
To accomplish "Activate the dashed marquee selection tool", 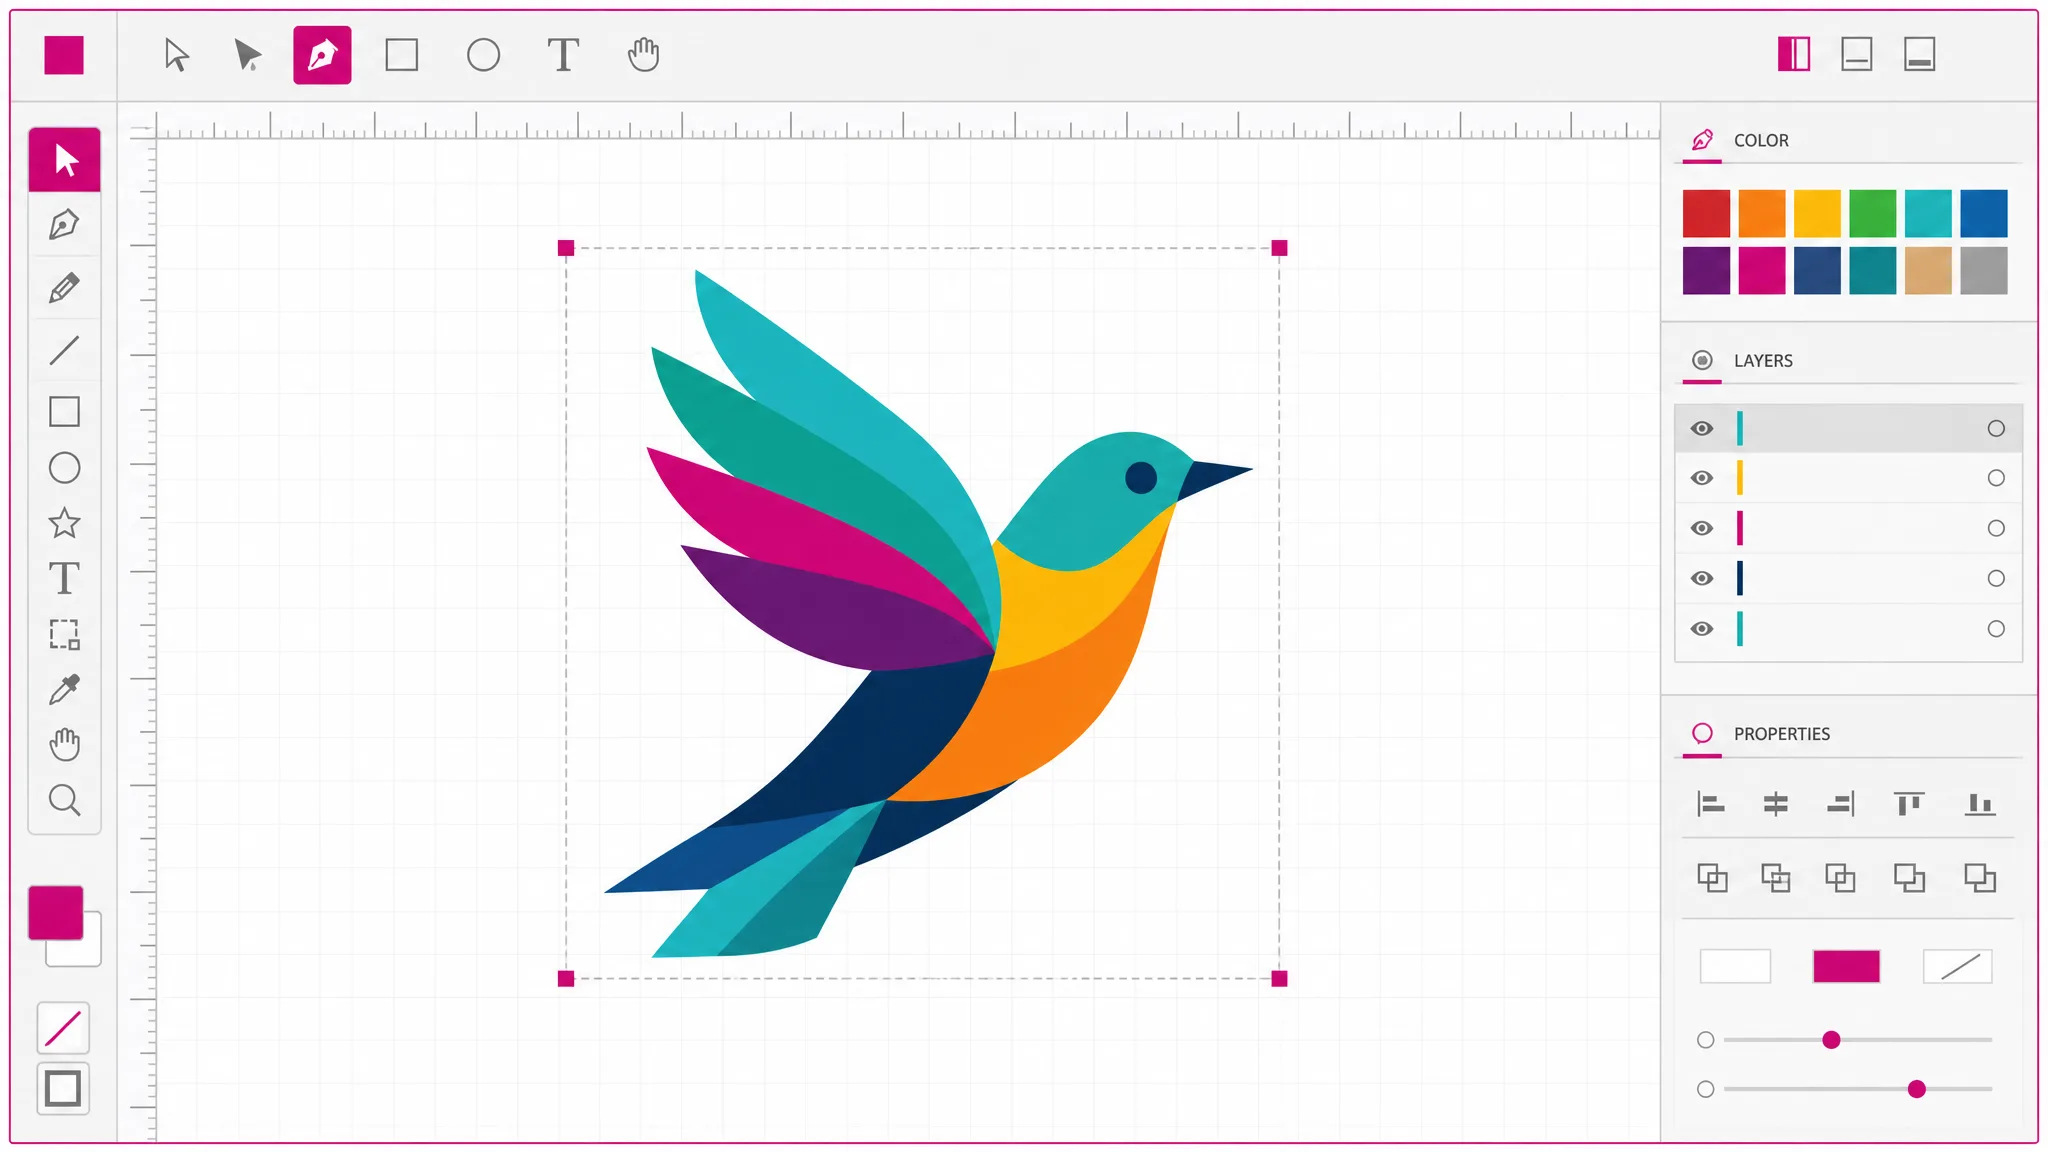I will click(64, 634).
